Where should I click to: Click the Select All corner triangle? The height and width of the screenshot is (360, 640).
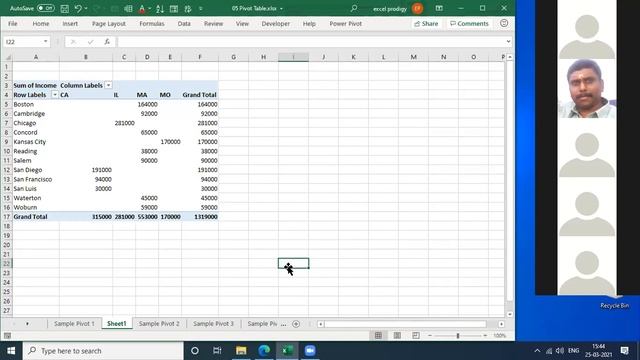click(7, 57)
